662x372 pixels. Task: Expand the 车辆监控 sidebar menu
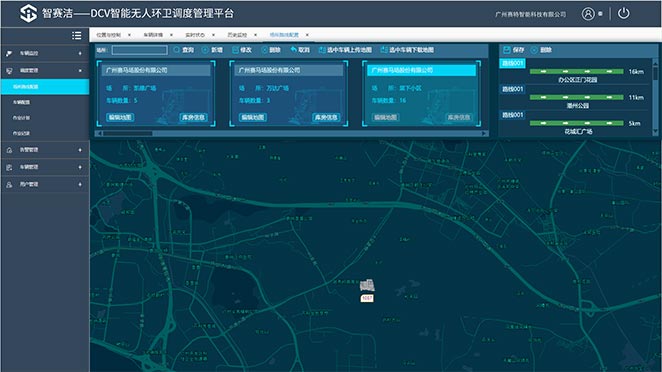pos(45,53)
